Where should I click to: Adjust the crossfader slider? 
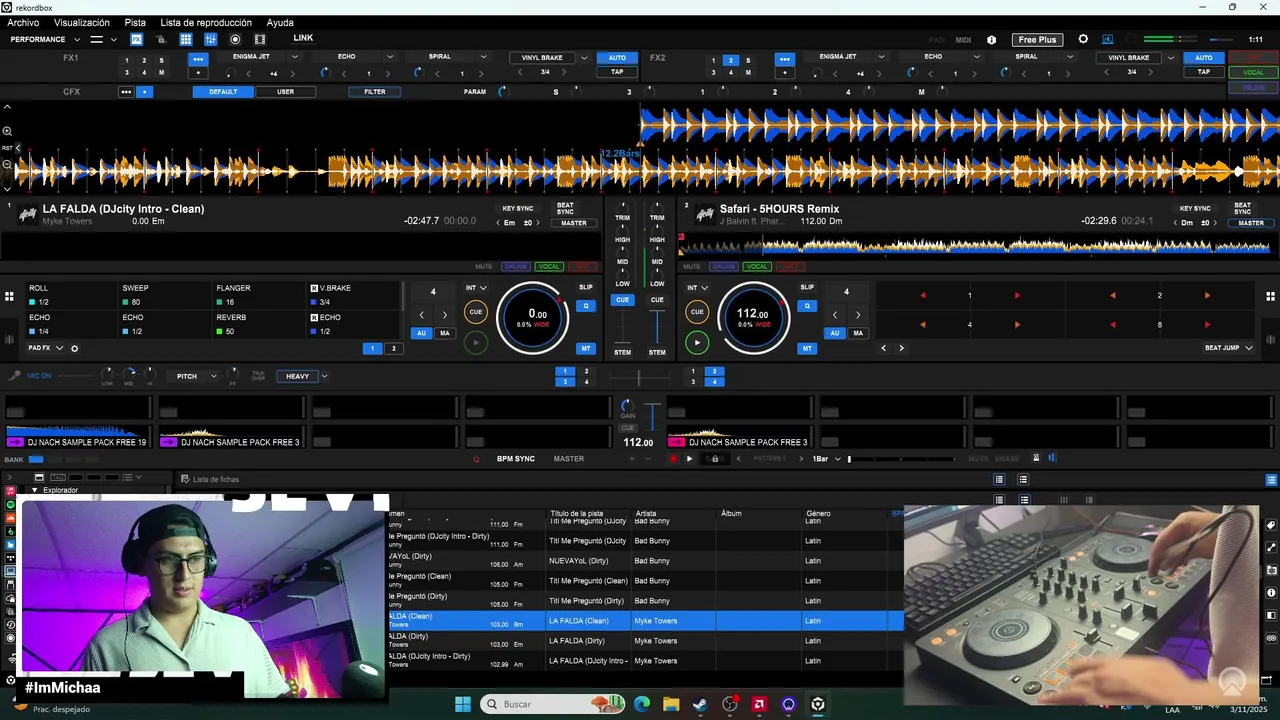pyautogui.click(x=639, y=378)
